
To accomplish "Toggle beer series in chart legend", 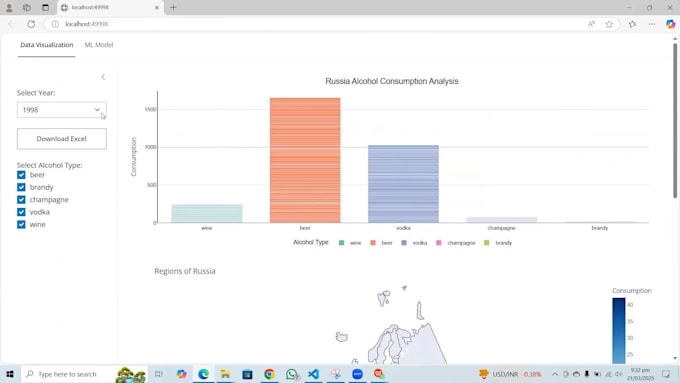I will [x=382, y=243].
